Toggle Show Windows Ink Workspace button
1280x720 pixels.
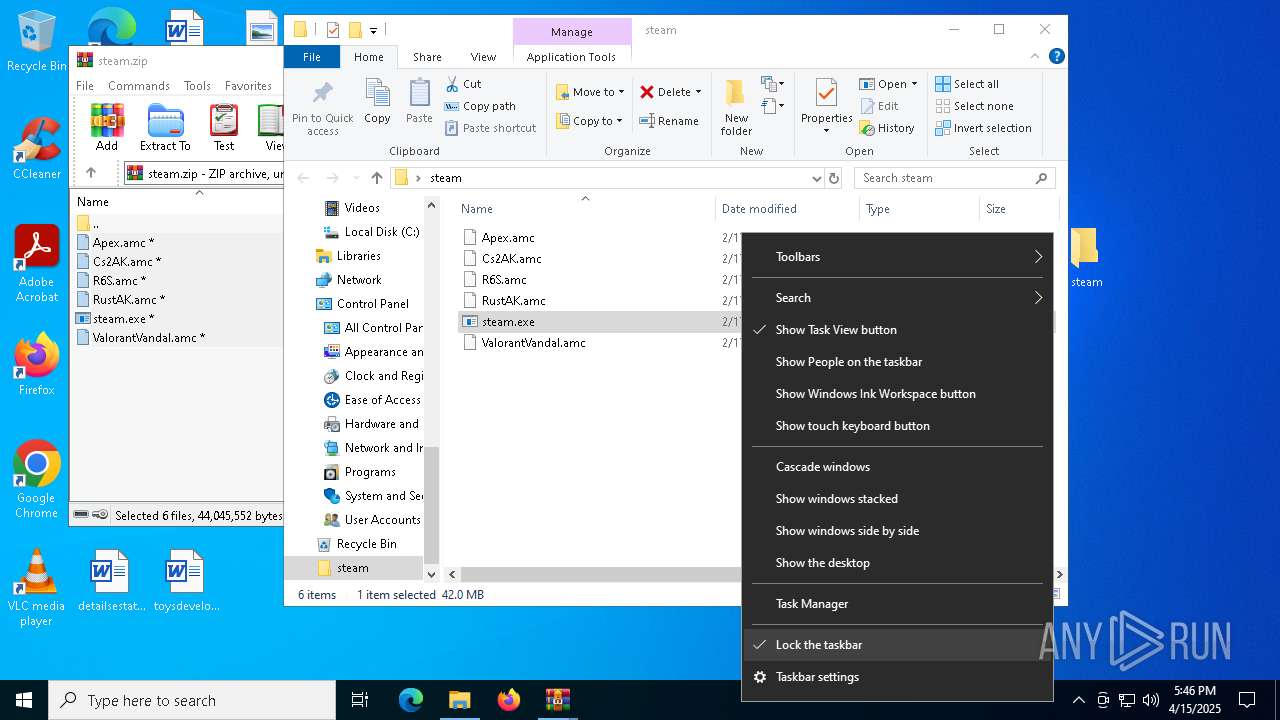897,394
